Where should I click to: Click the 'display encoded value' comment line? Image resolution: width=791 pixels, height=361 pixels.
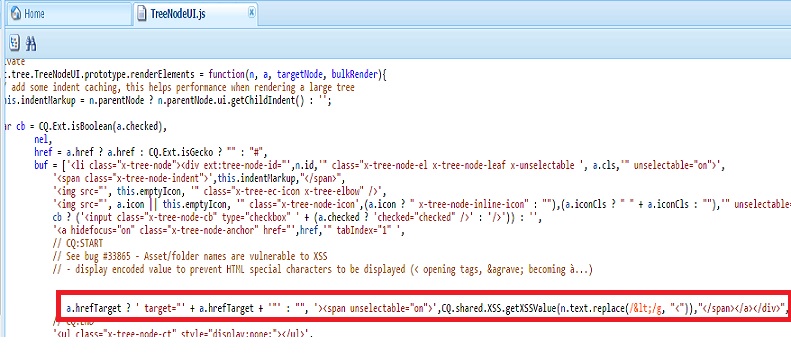click(x=323, y=269)
